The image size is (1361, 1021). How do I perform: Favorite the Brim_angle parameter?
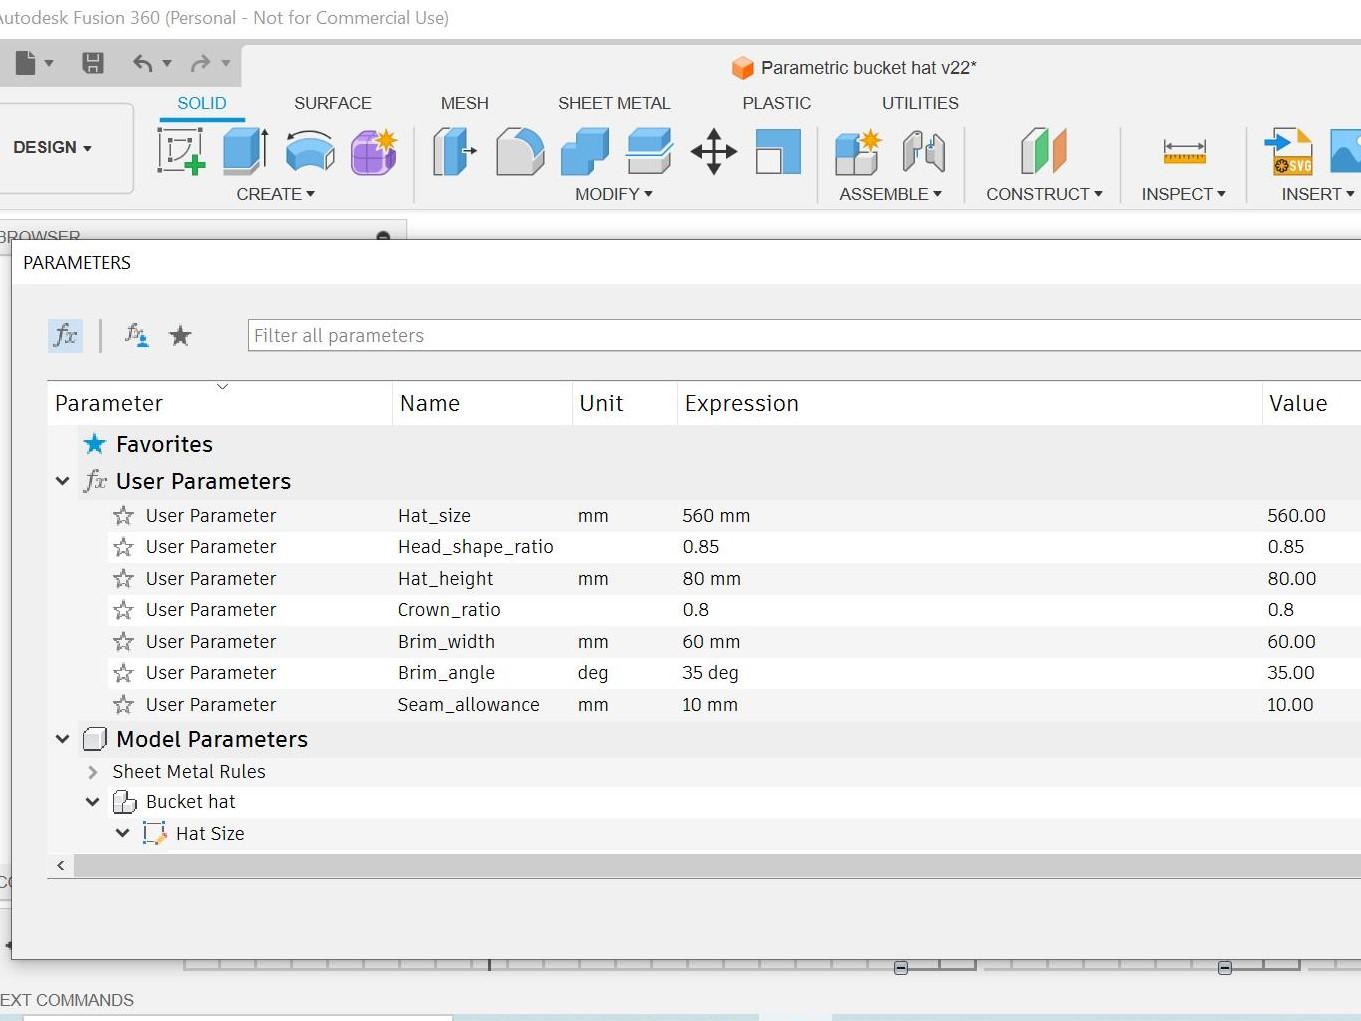coord(123,673)
